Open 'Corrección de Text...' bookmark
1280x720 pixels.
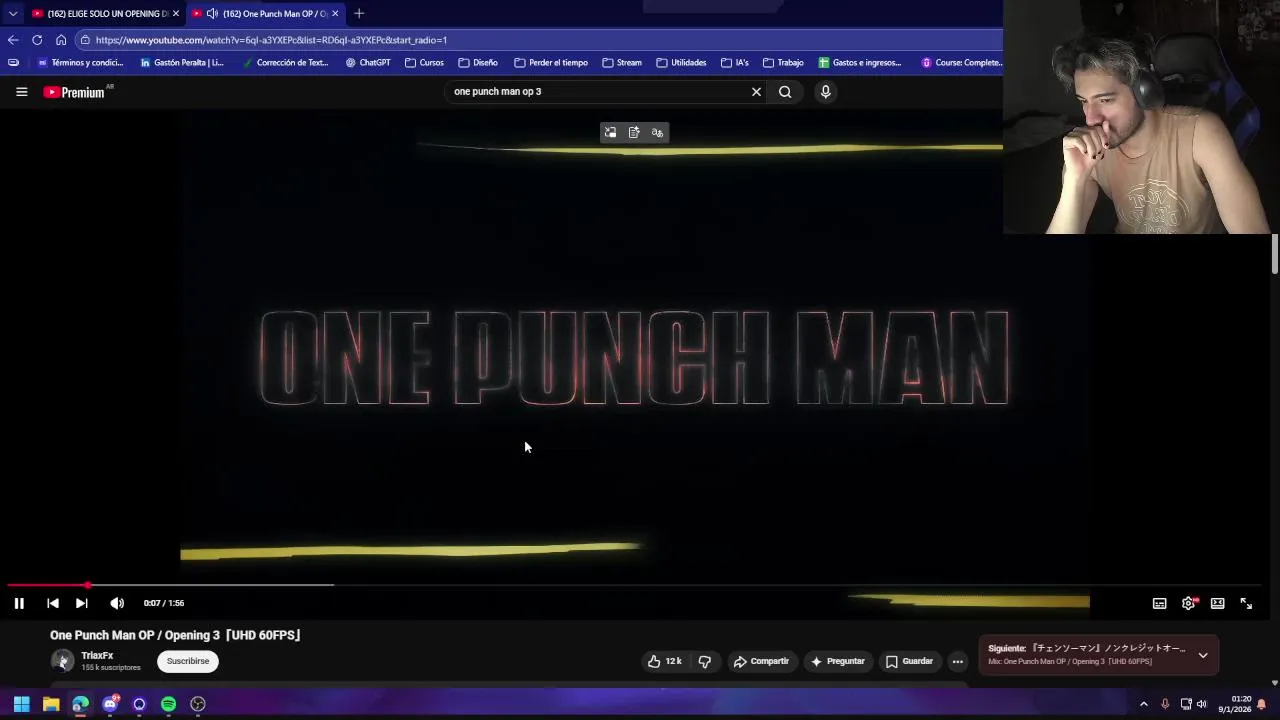(285, 62)
